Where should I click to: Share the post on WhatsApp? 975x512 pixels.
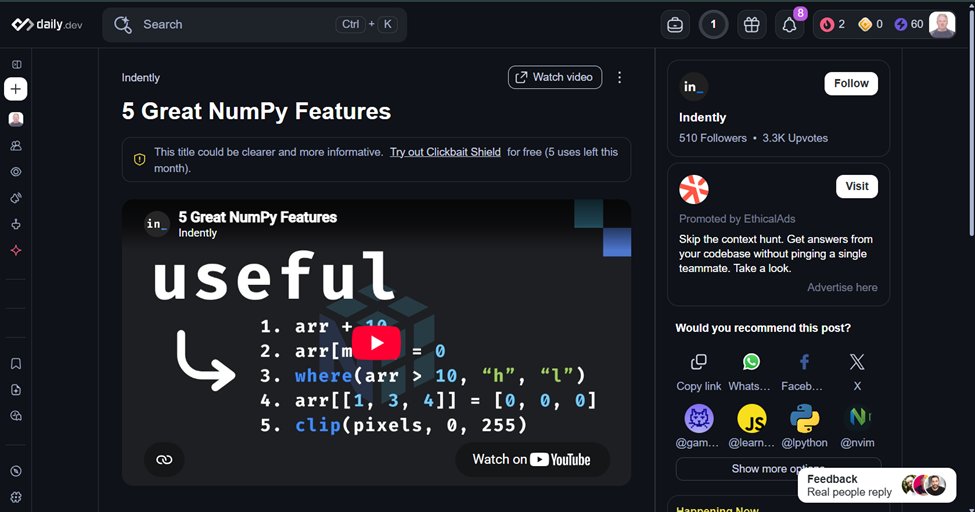pos(751,371)
